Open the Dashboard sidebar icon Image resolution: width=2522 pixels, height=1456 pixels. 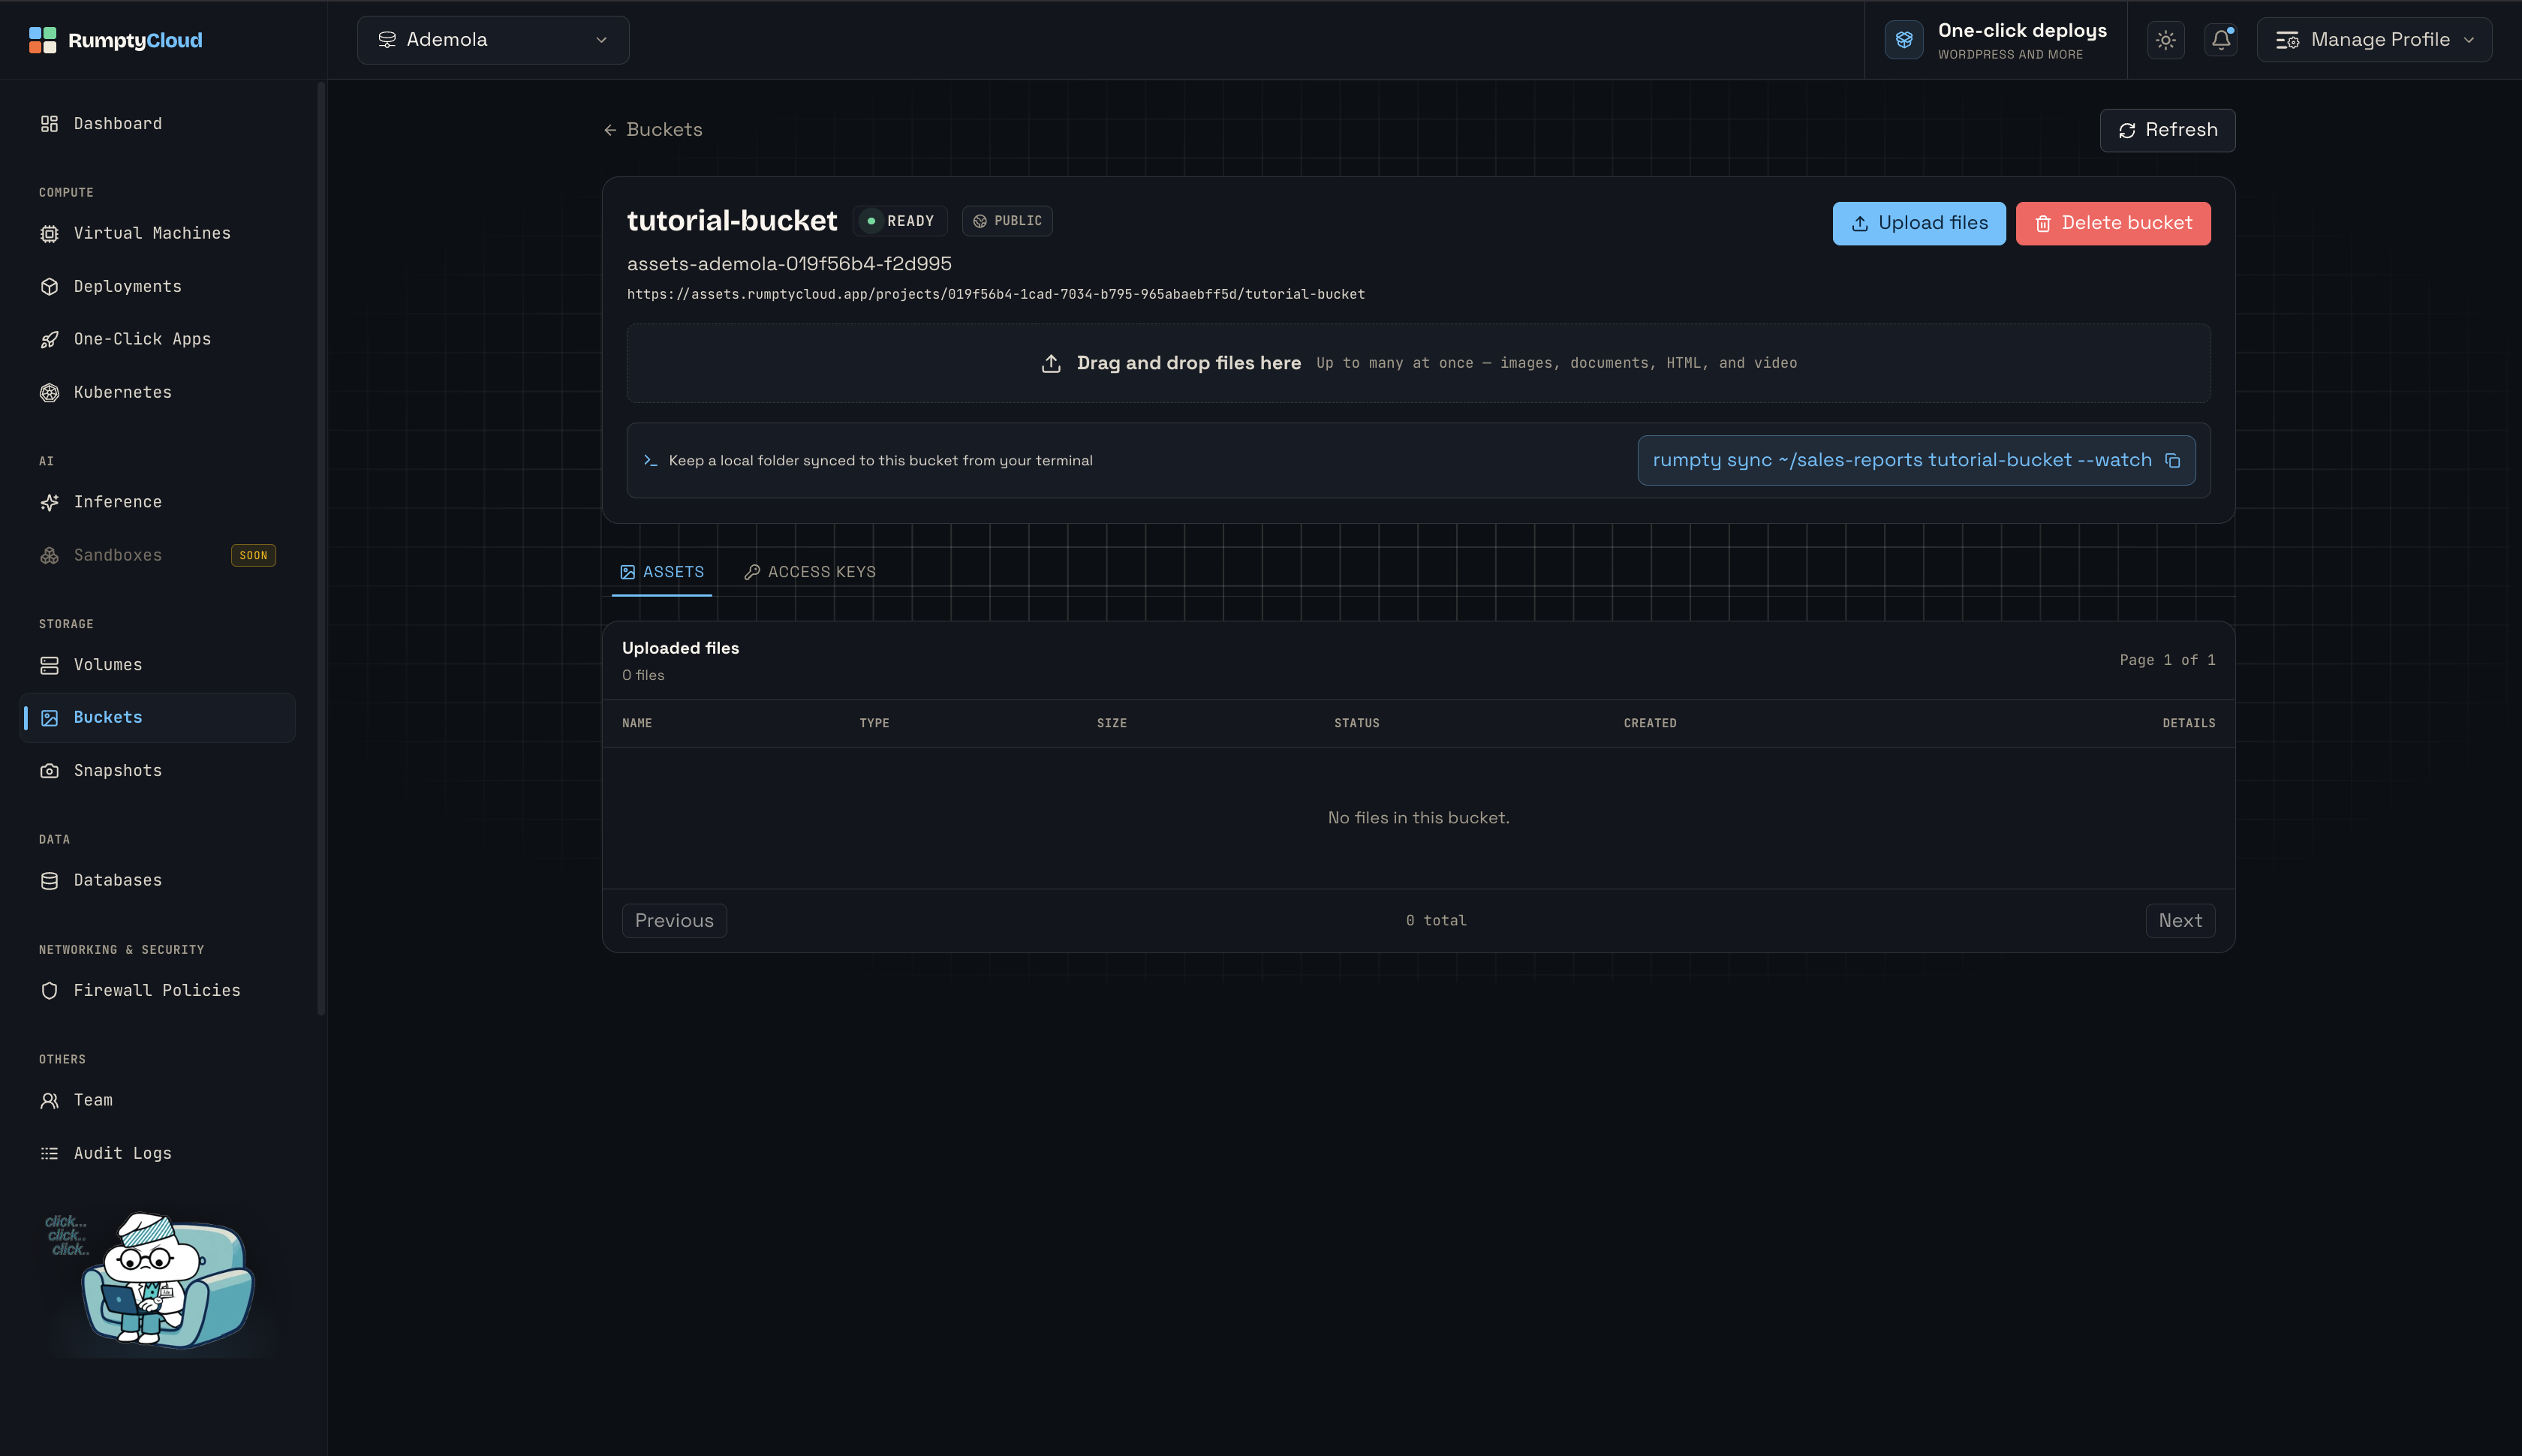click(49, 124)
